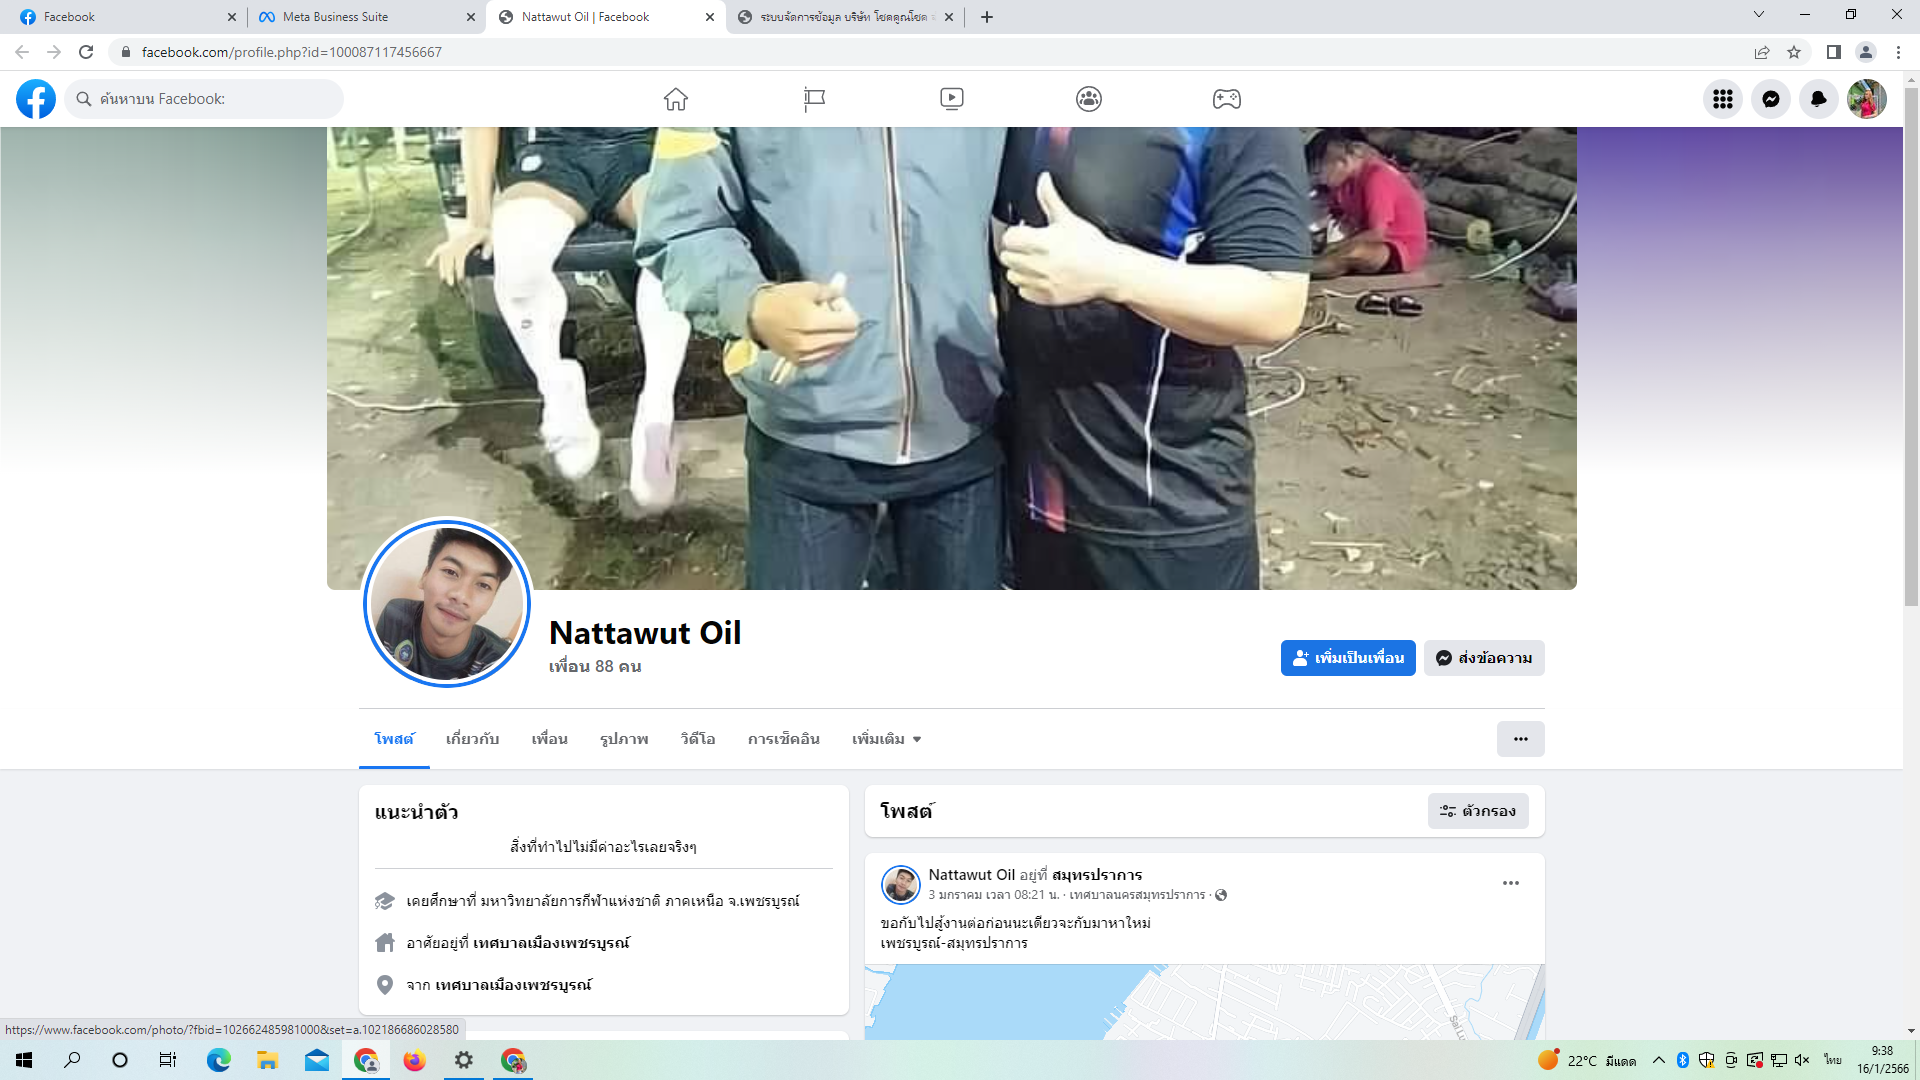
Task: Open Facebook Home feed icon
Action: [676, 99]
